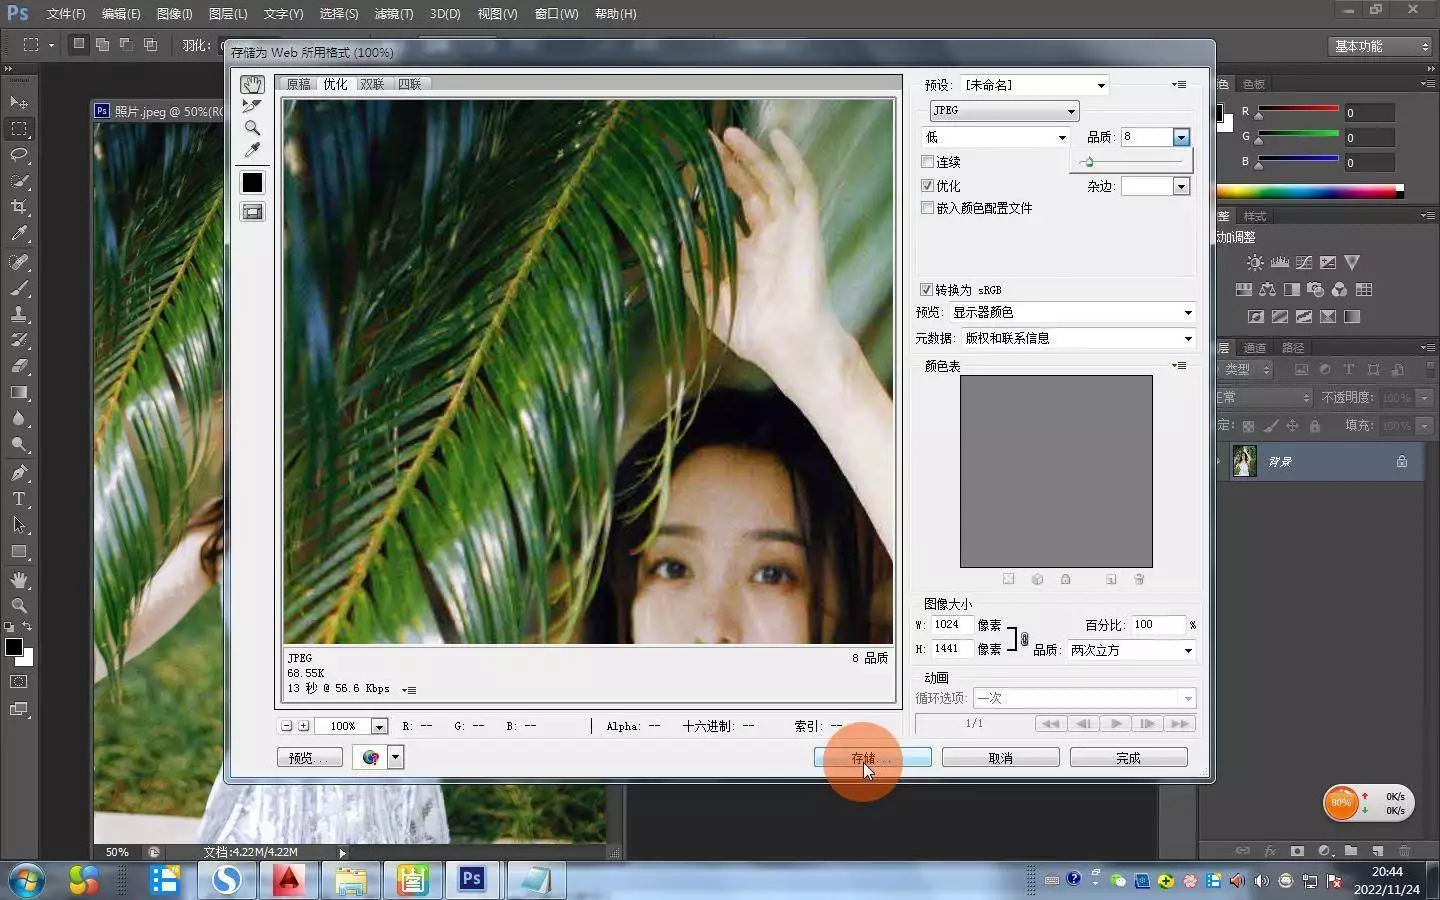
Task: Click the eyedropper color black swatch
Action: [252, 182]
